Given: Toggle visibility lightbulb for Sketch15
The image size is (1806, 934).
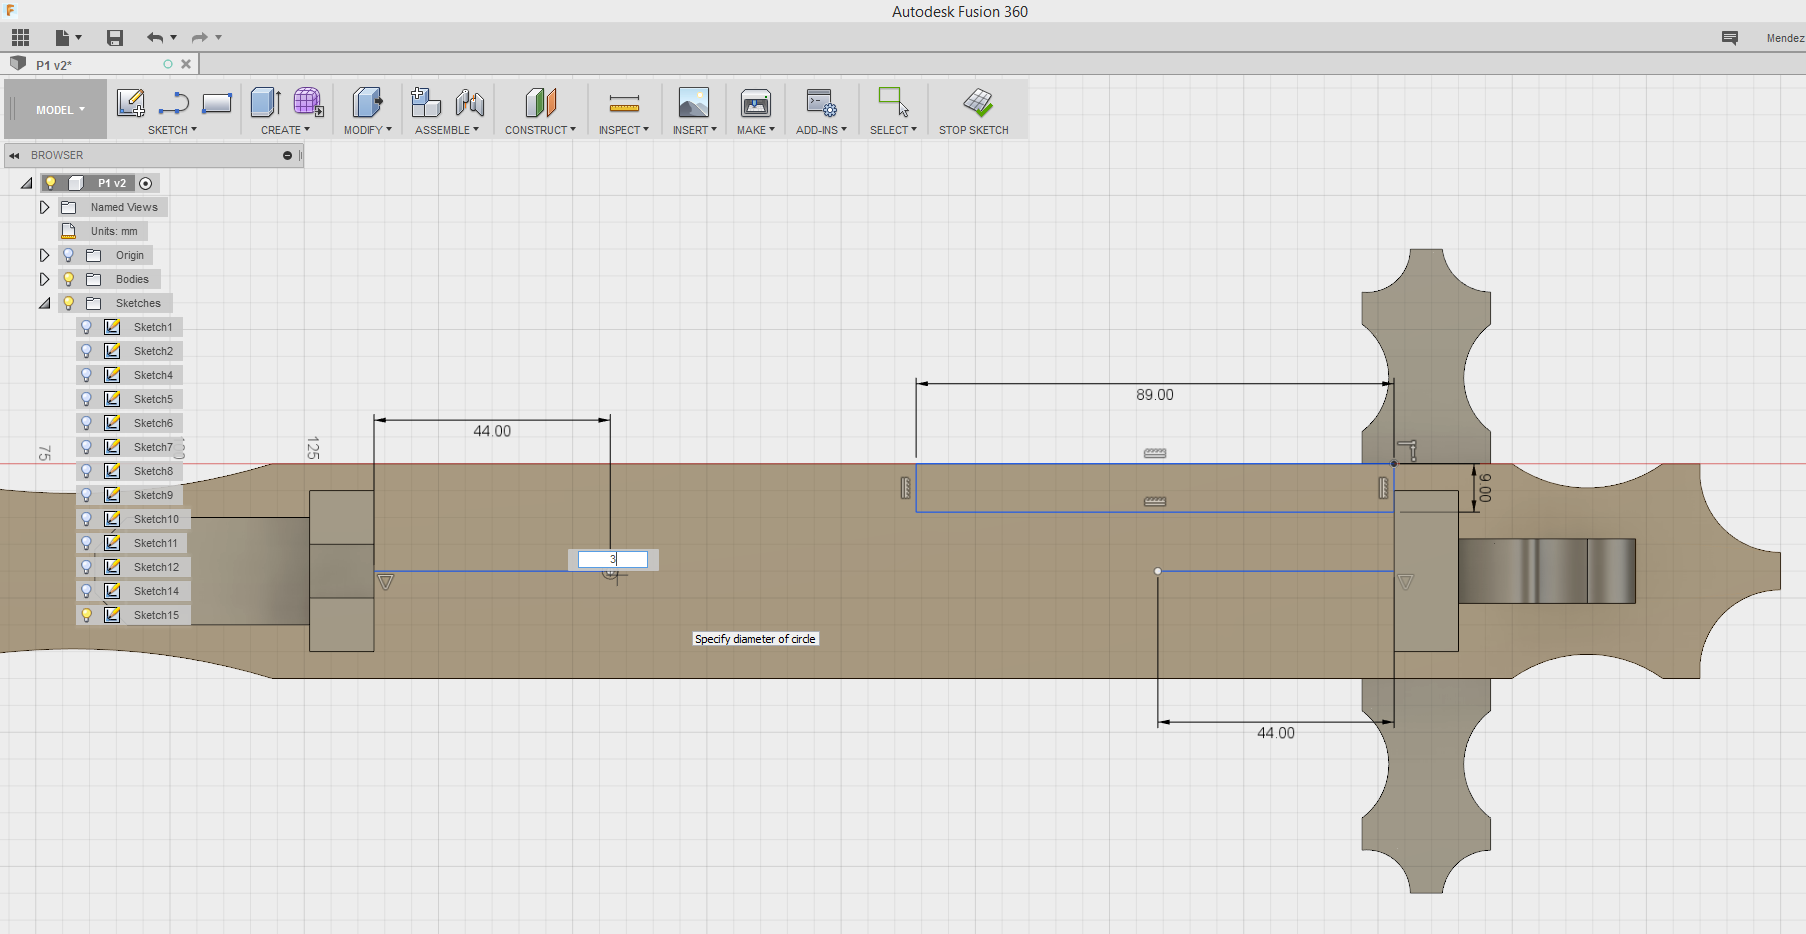Looking at the screenshot, I should (x=87, y=615).
